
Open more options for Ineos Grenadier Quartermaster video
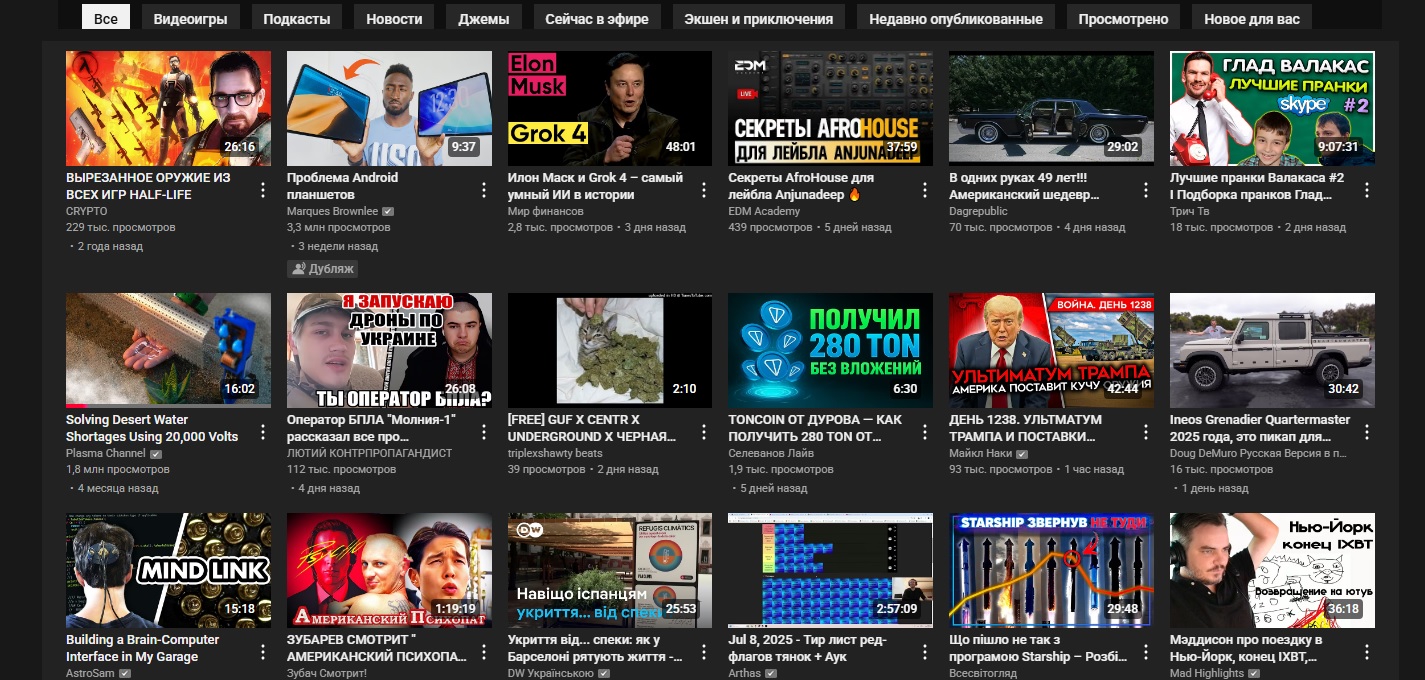point(1367,431)
